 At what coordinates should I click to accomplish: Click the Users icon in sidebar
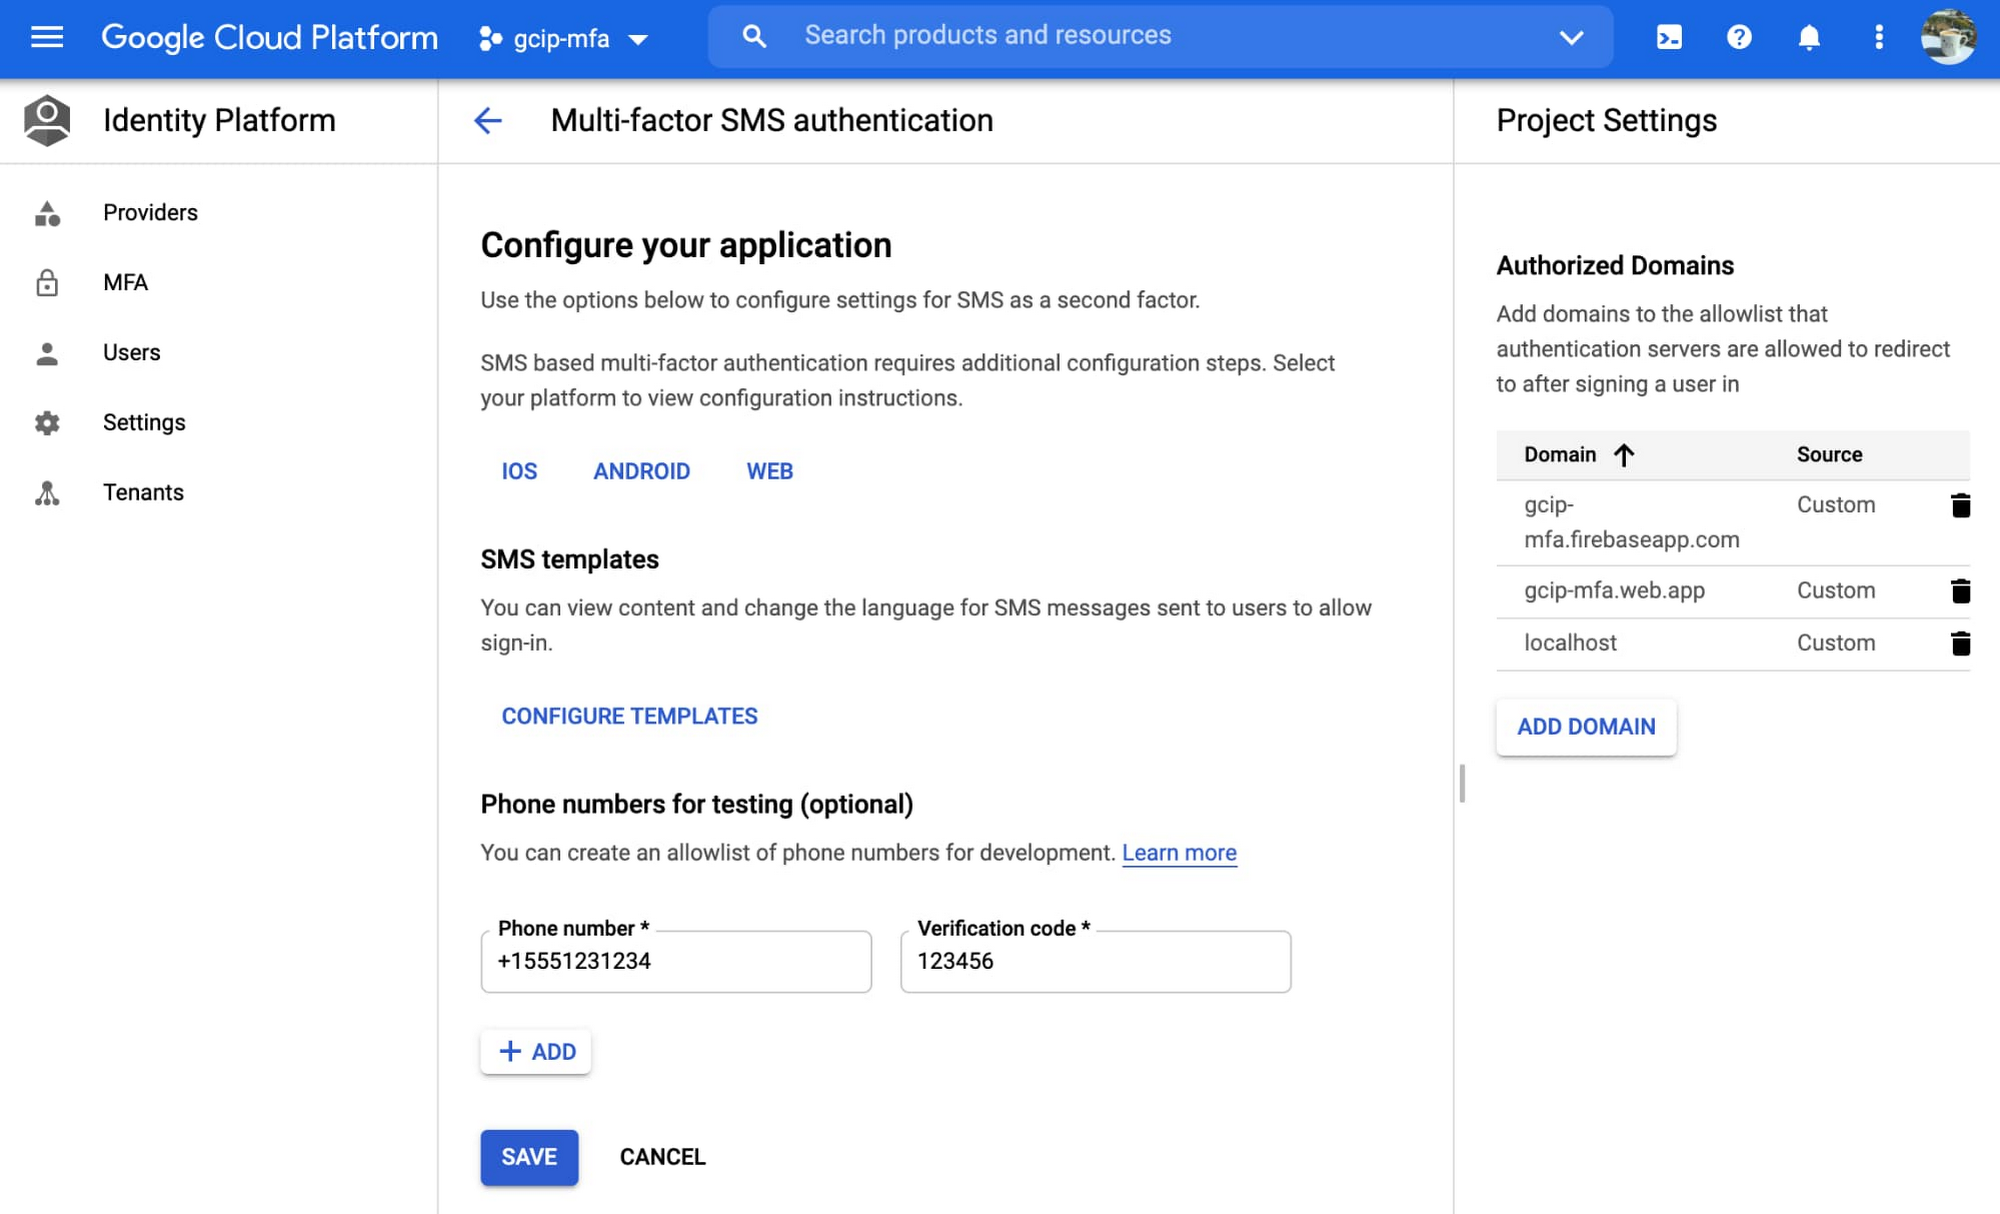click(46, 351)
